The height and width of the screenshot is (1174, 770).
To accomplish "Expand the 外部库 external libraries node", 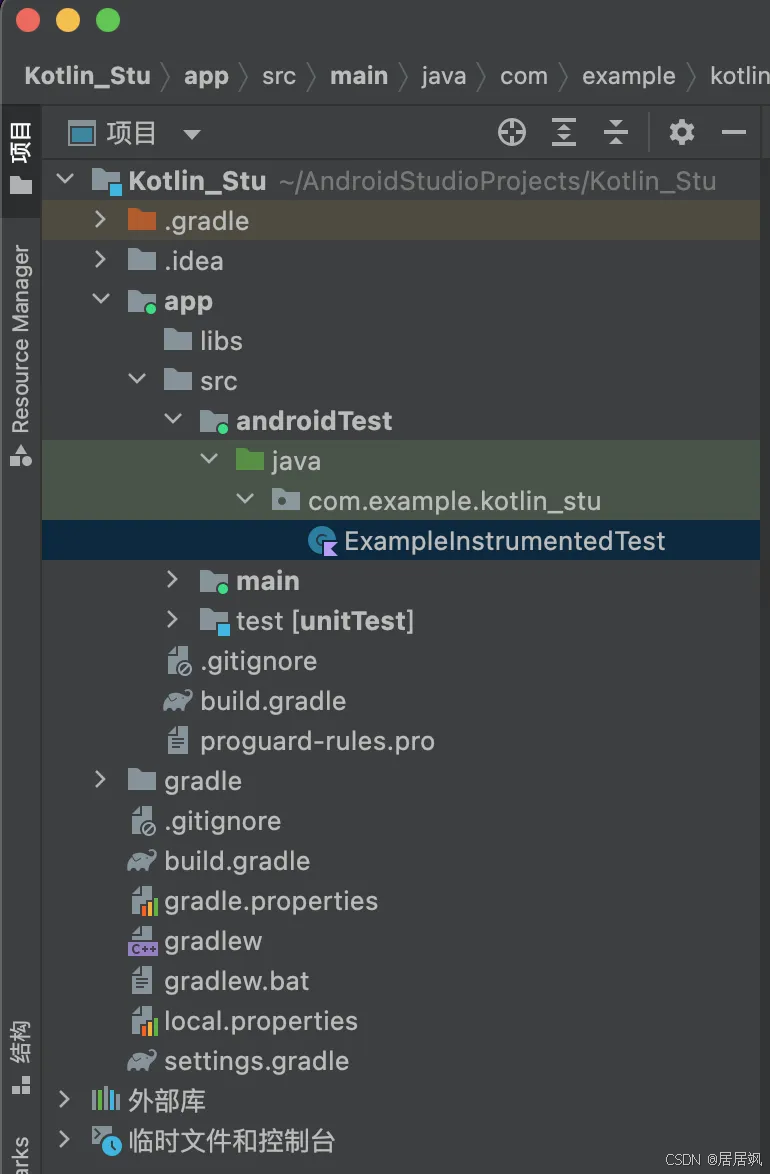I will coord(64,1100).
